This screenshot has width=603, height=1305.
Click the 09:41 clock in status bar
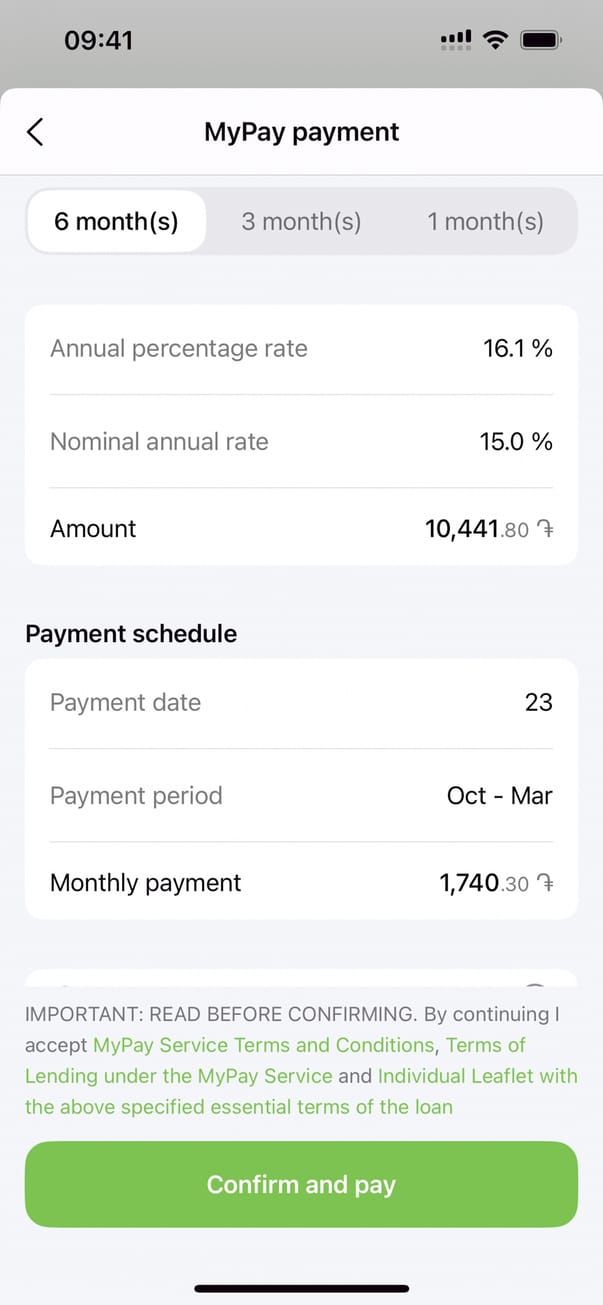(x=98, y=40)
